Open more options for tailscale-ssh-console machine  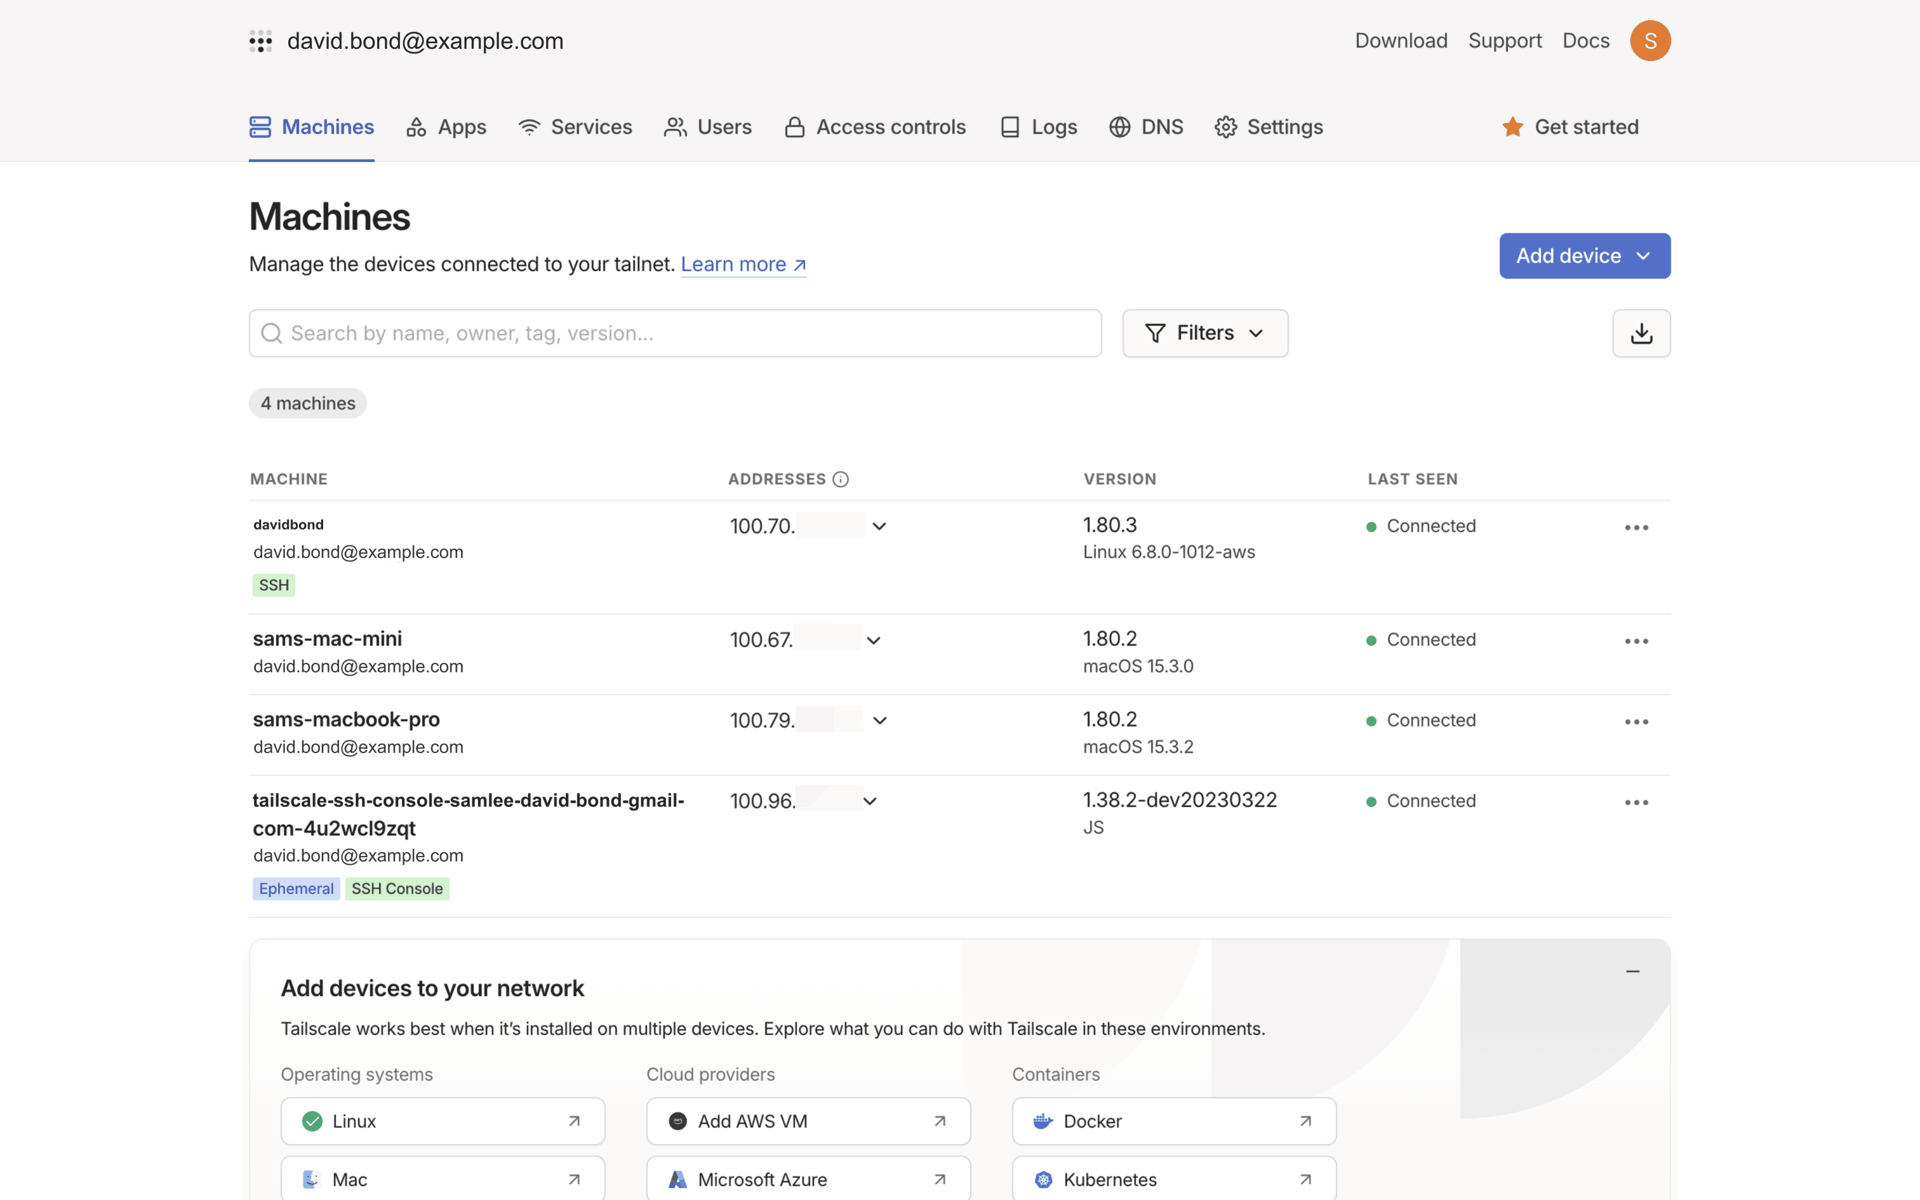tap(1636, 802)
